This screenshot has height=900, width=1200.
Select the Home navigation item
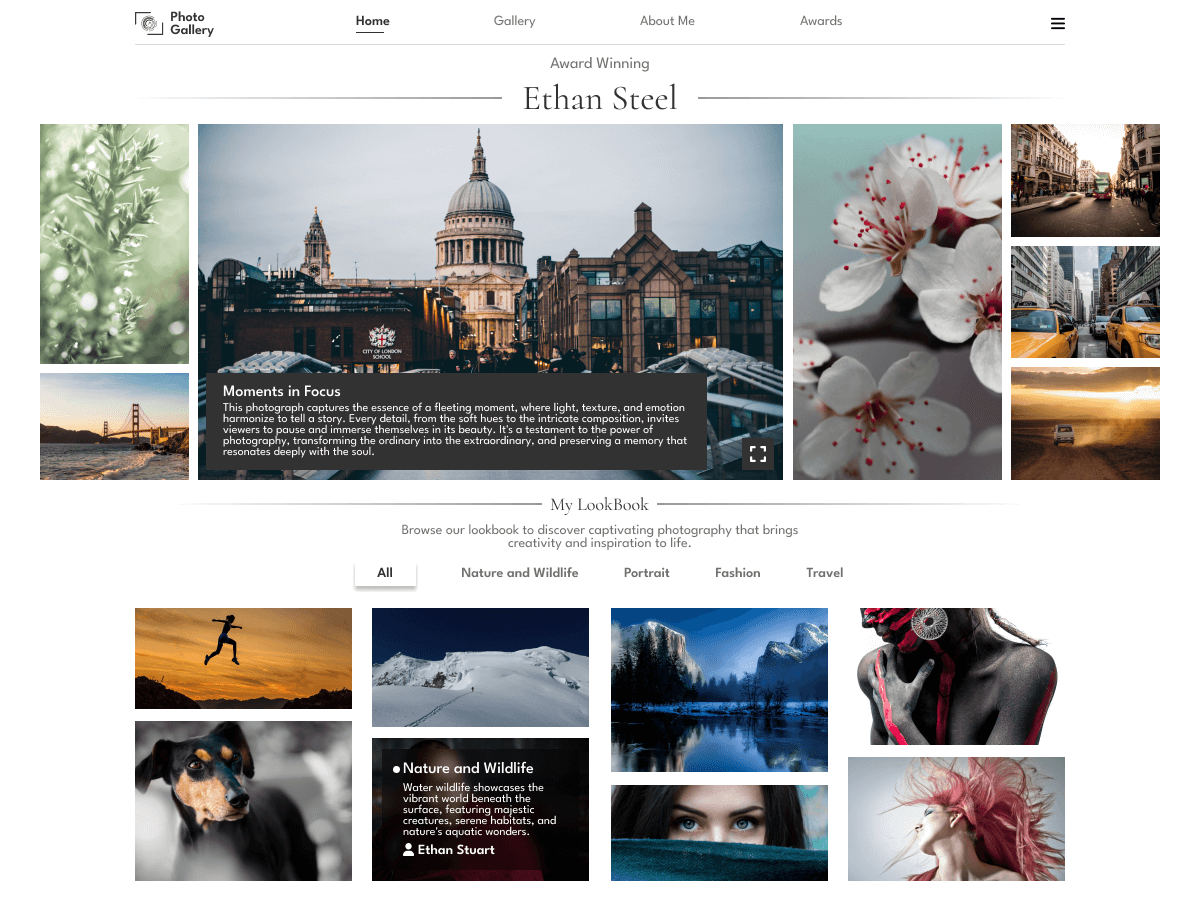click(371, 20)
